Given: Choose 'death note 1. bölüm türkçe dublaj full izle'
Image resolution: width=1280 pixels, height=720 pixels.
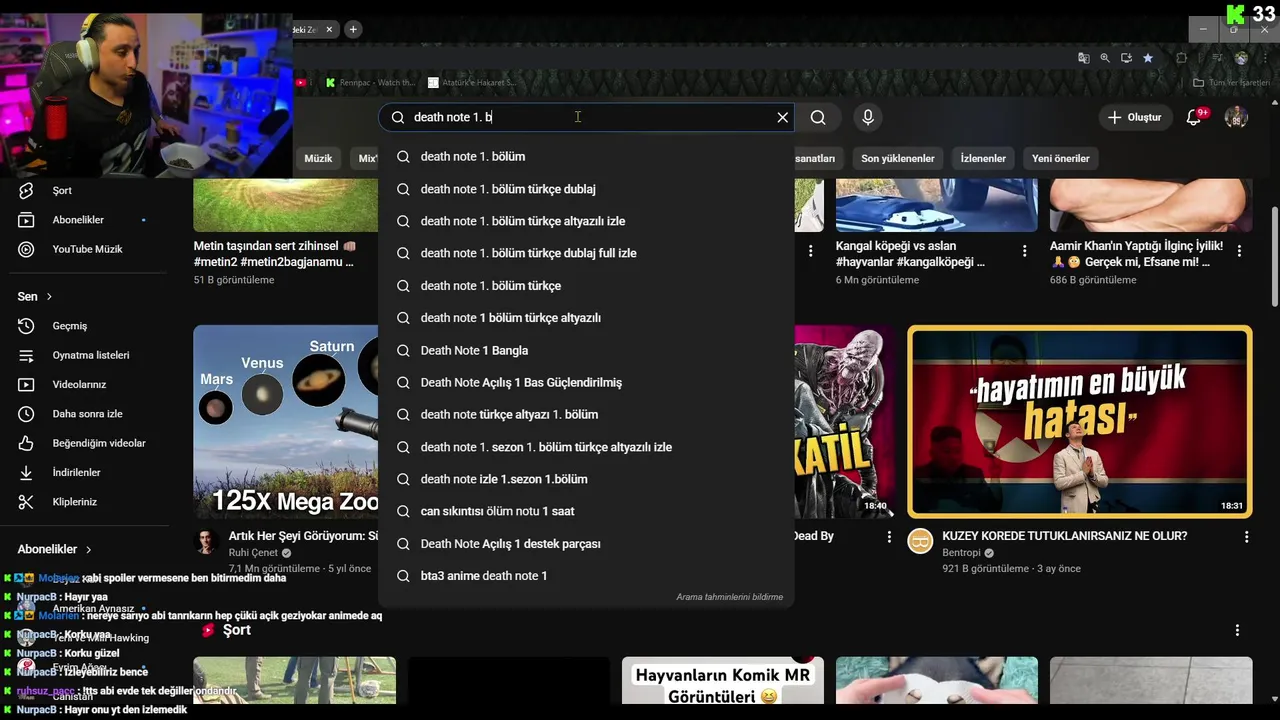Looking at the screenshot, I should (586, 253).
